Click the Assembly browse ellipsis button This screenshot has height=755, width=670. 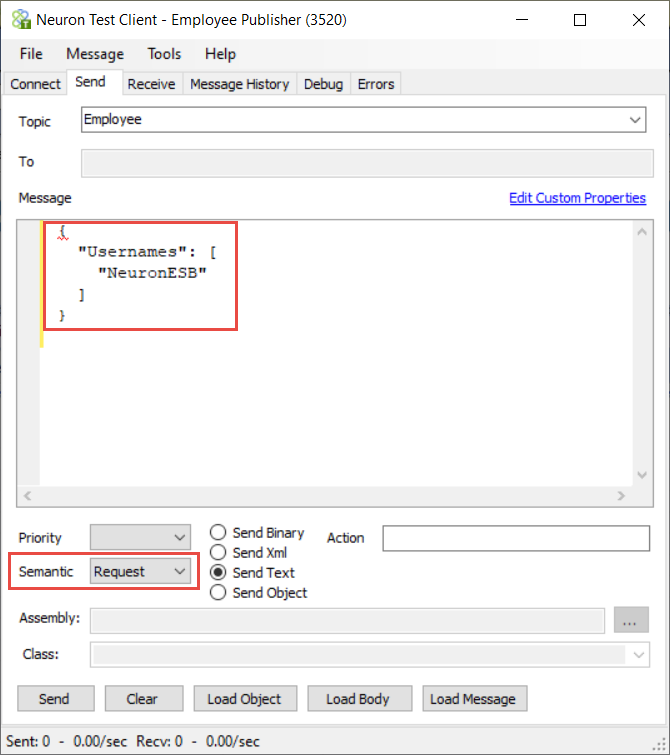pos(631,620)
